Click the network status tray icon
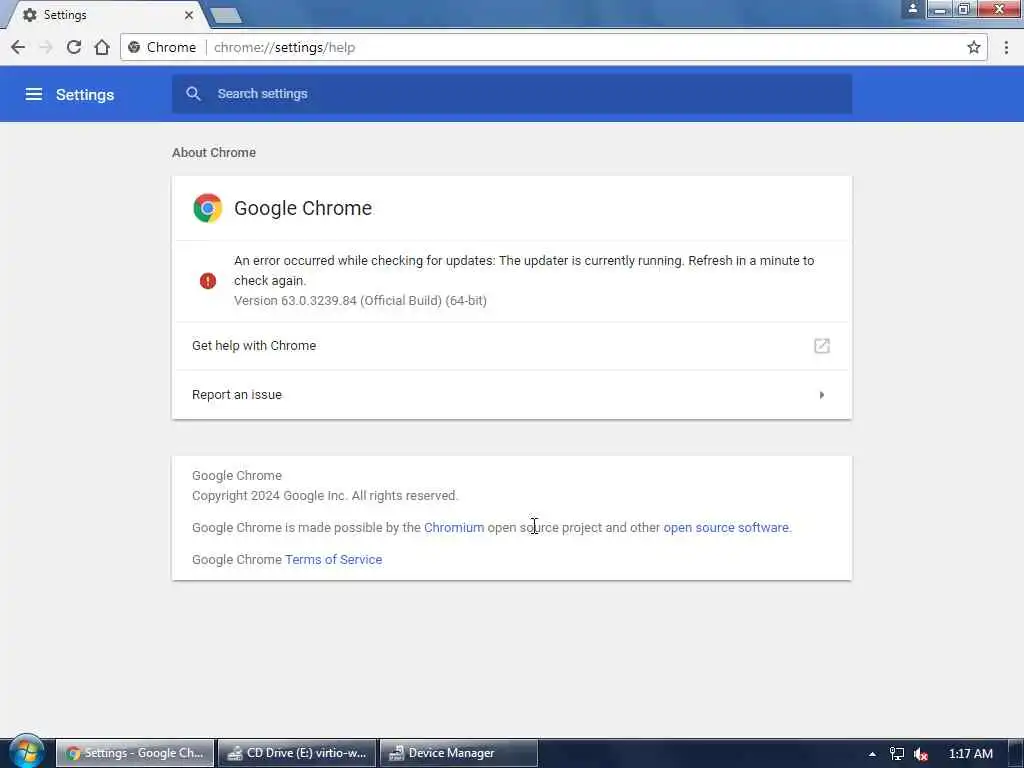 897,754
